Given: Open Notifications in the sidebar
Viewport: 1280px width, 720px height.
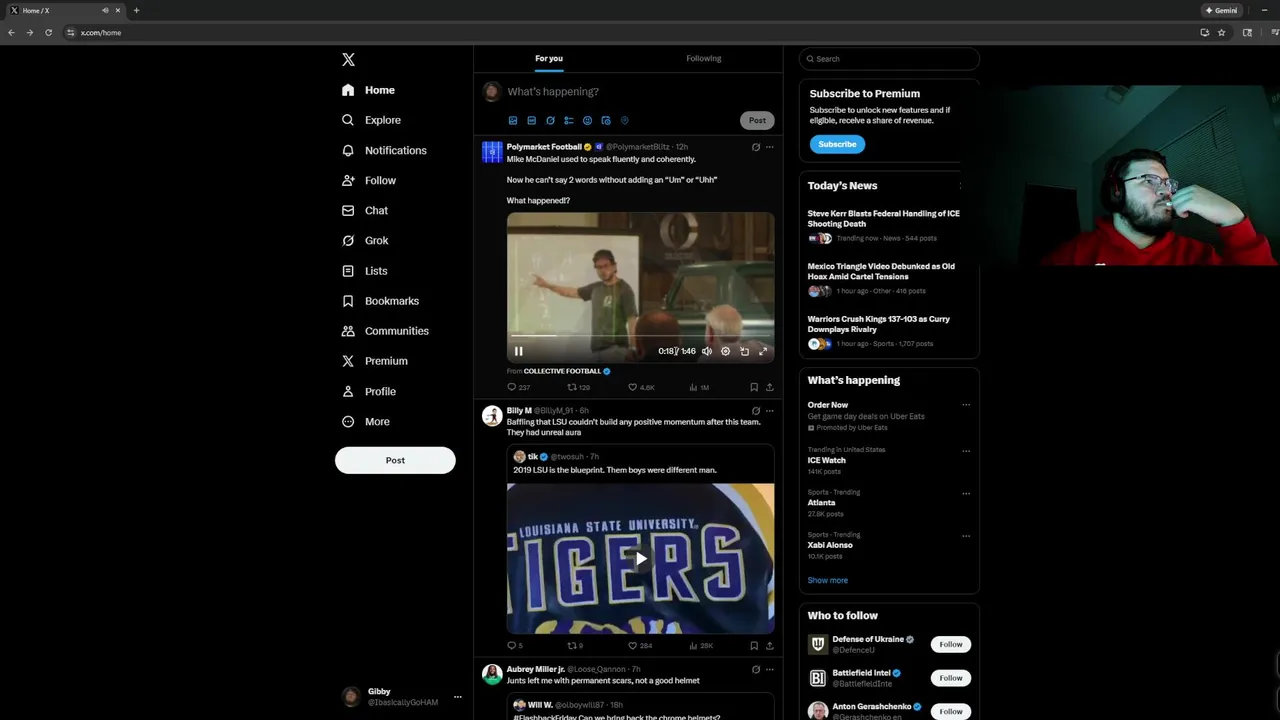Looking at the screenshot, I should (384, 150).
